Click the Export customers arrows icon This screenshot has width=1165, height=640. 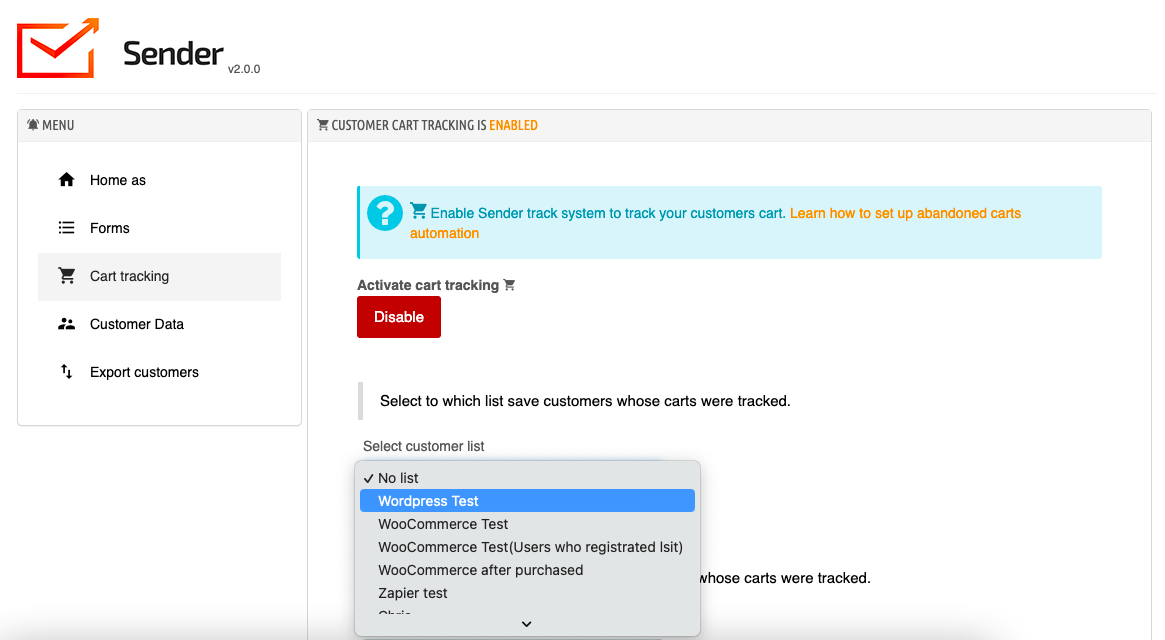click(x=67, y=372)
